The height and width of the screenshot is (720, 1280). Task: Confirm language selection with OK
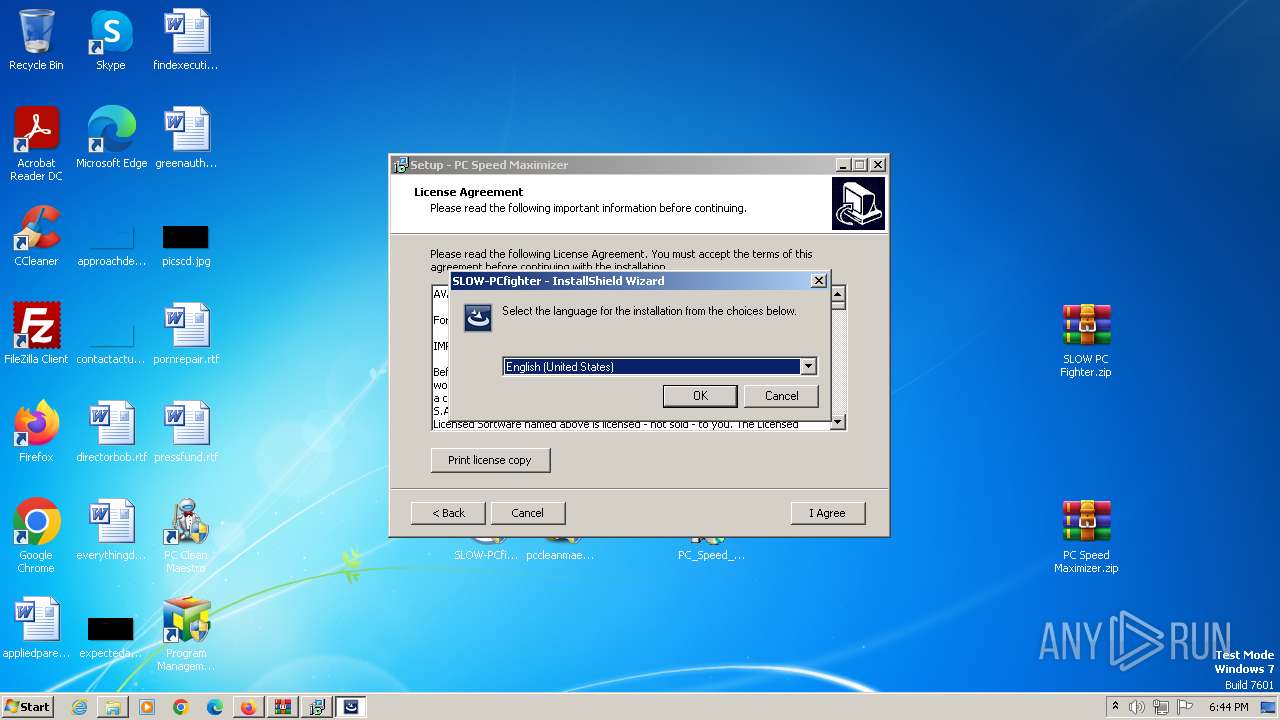coord(700,396)
